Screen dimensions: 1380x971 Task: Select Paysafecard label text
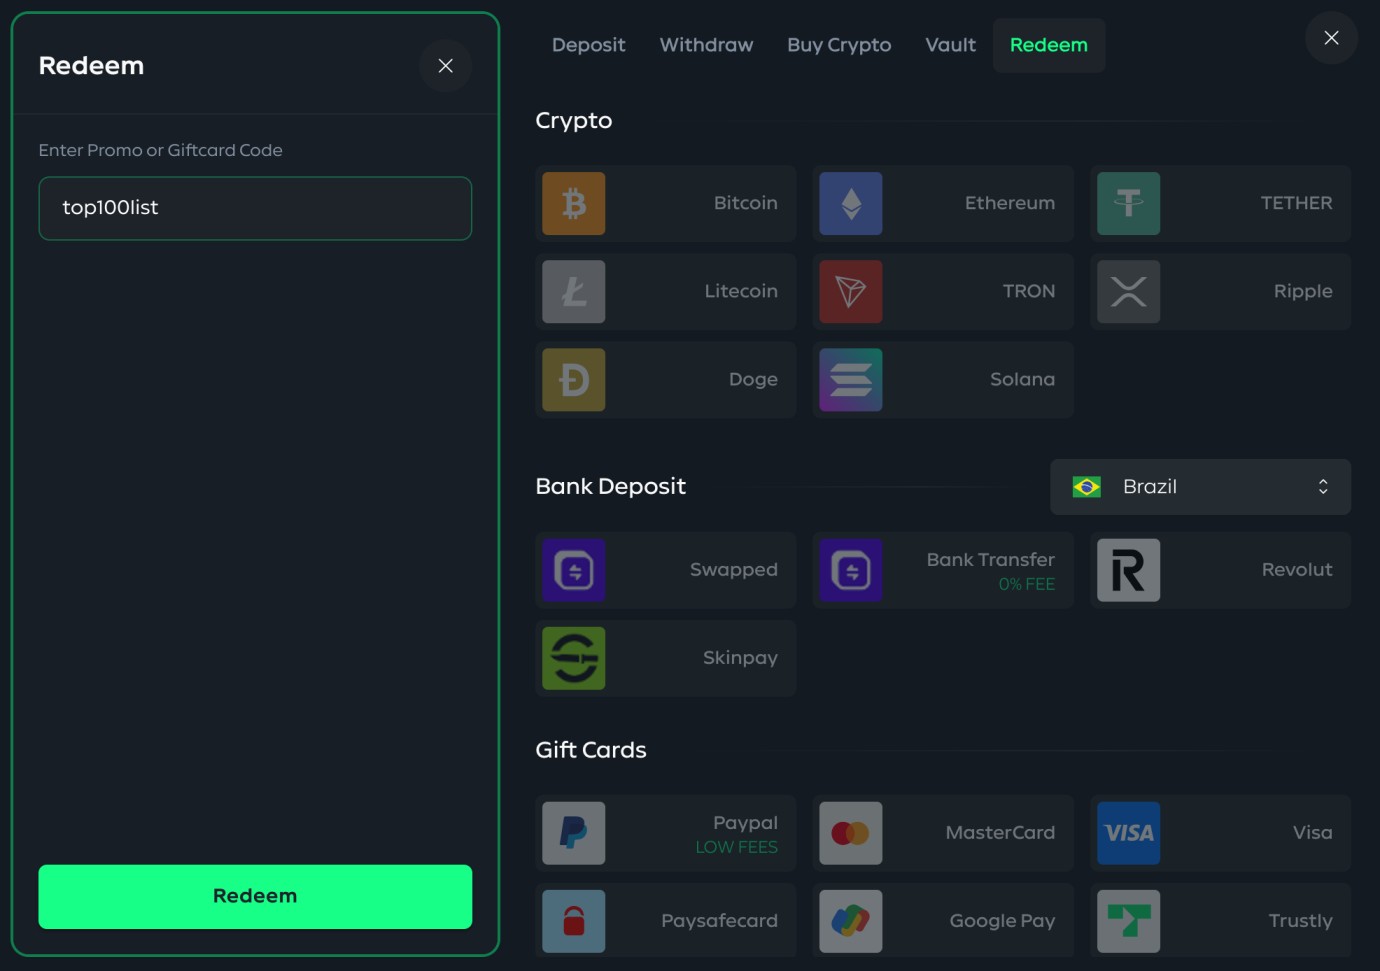[719, 921]
